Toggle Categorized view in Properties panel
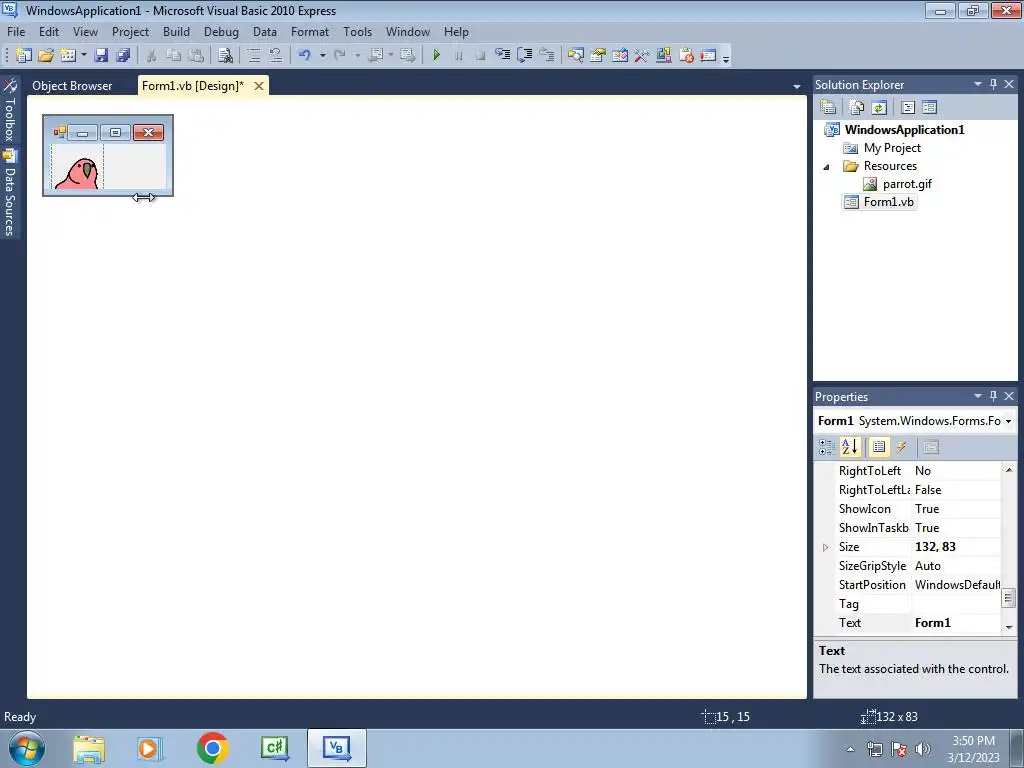Viewport: 1024px width, 768px height. coord(827,447)
